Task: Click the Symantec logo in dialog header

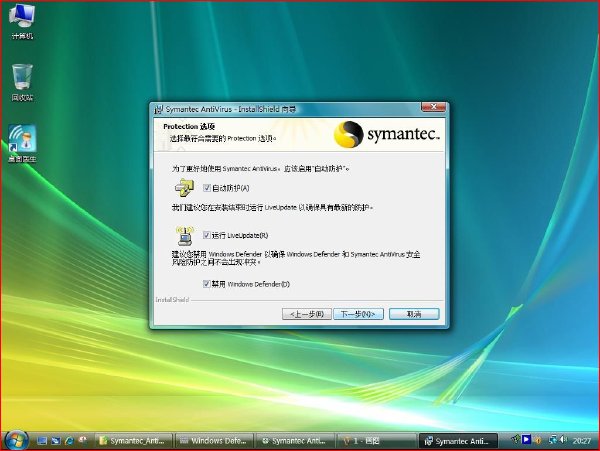Action: 386,134
